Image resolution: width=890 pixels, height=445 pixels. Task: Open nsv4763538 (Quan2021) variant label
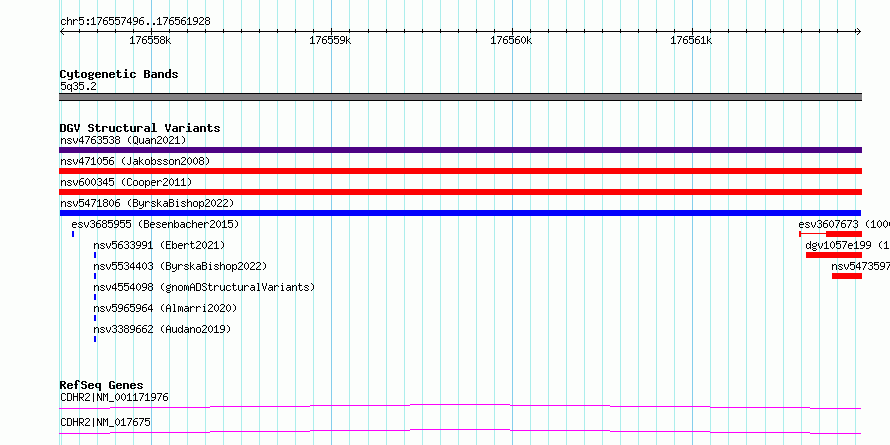coord(123,140)
